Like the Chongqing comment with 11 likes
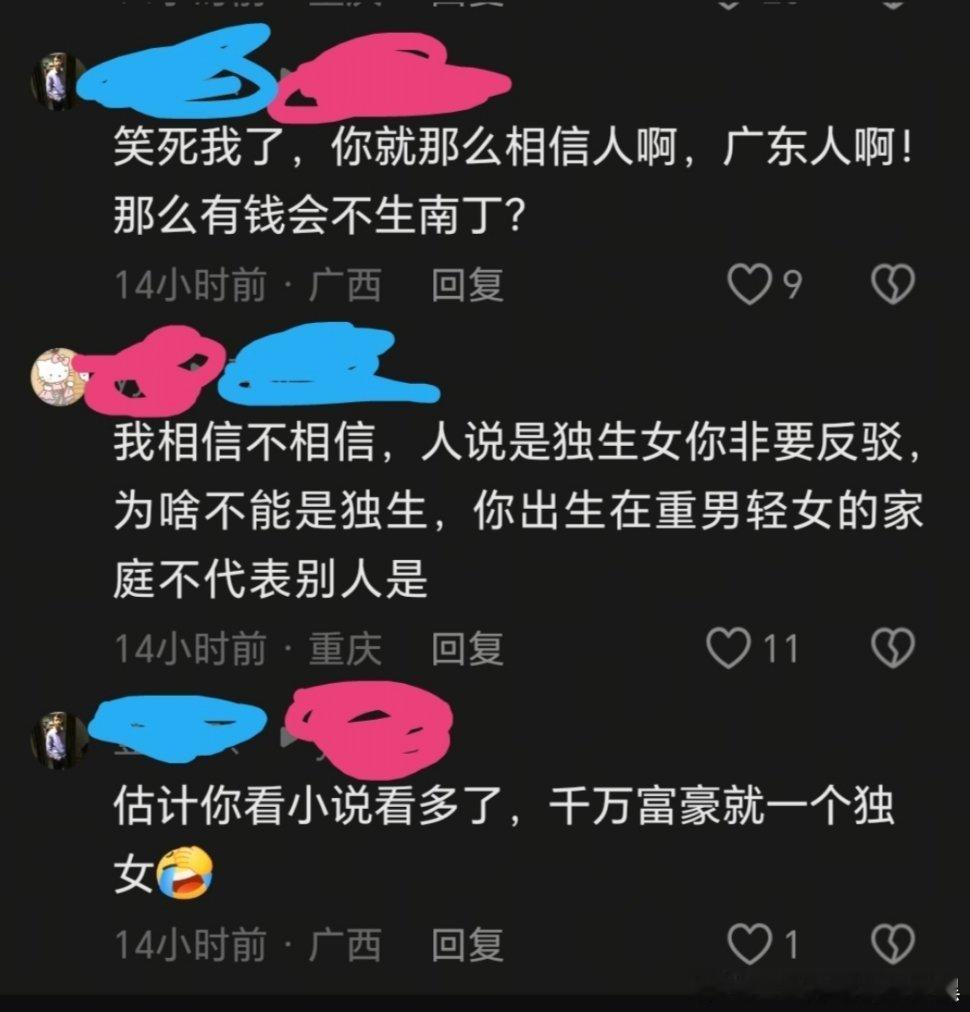This screenshot has height=1012, width=970. click(x=729, y=647)
